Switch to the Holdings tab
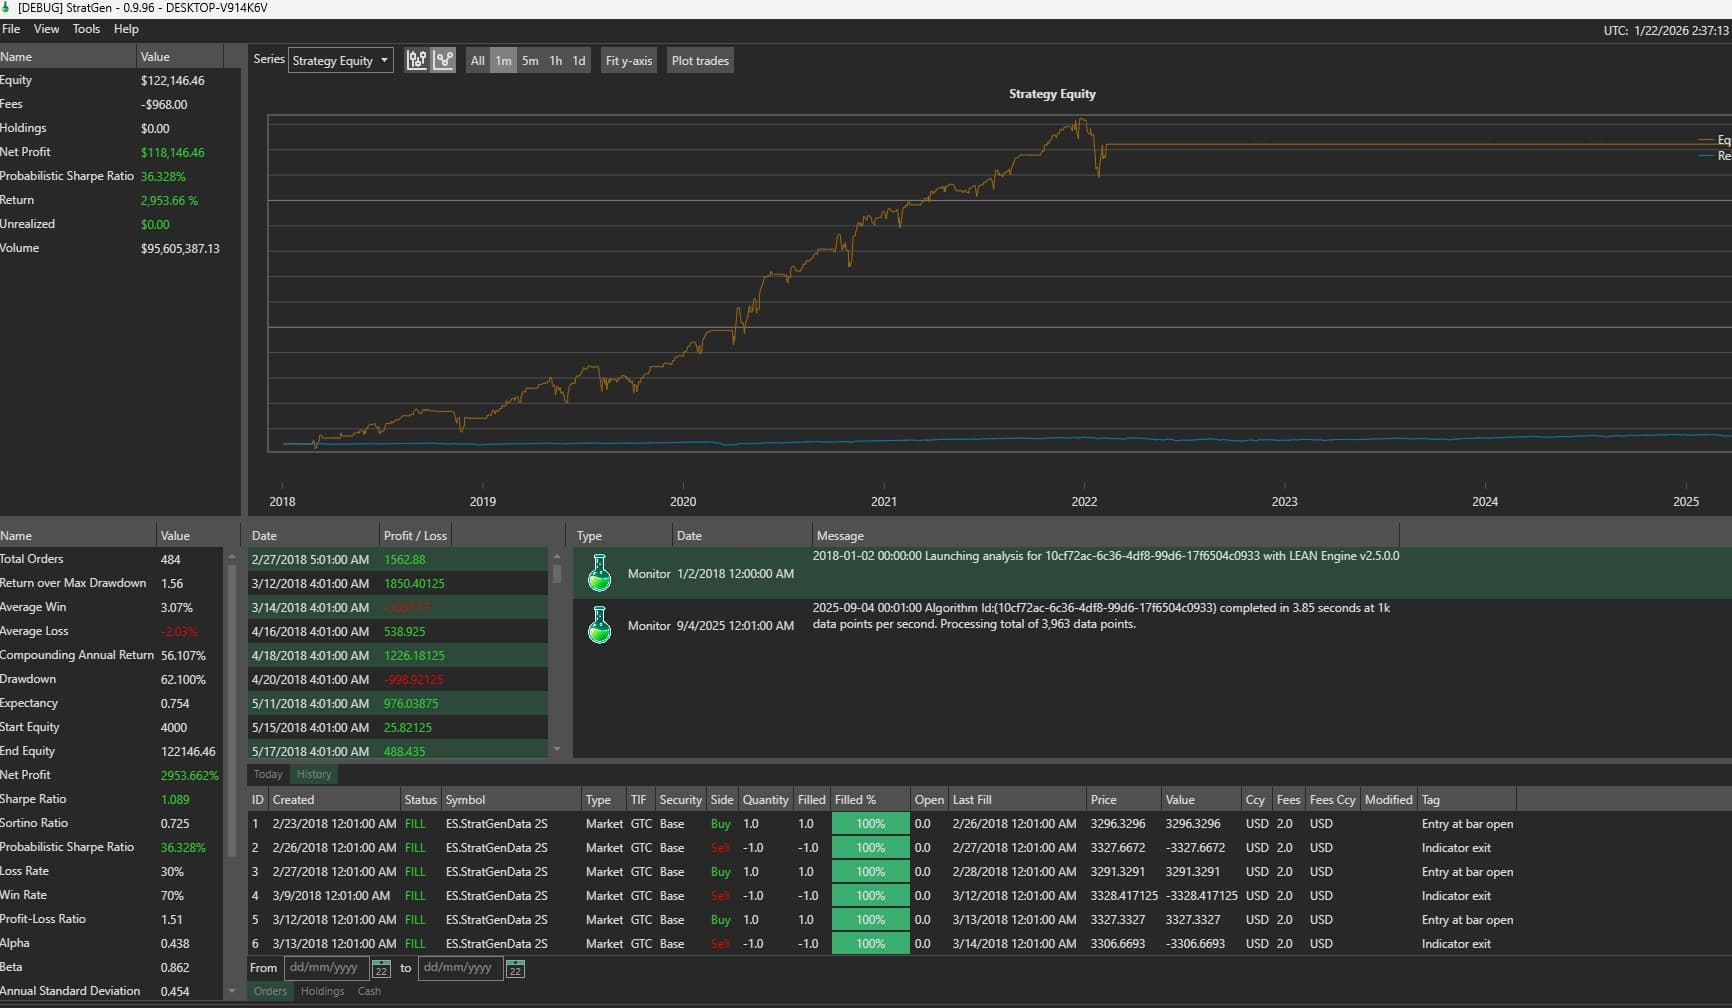Viewport: 1732px width, 1008px height. coord(322,991)
